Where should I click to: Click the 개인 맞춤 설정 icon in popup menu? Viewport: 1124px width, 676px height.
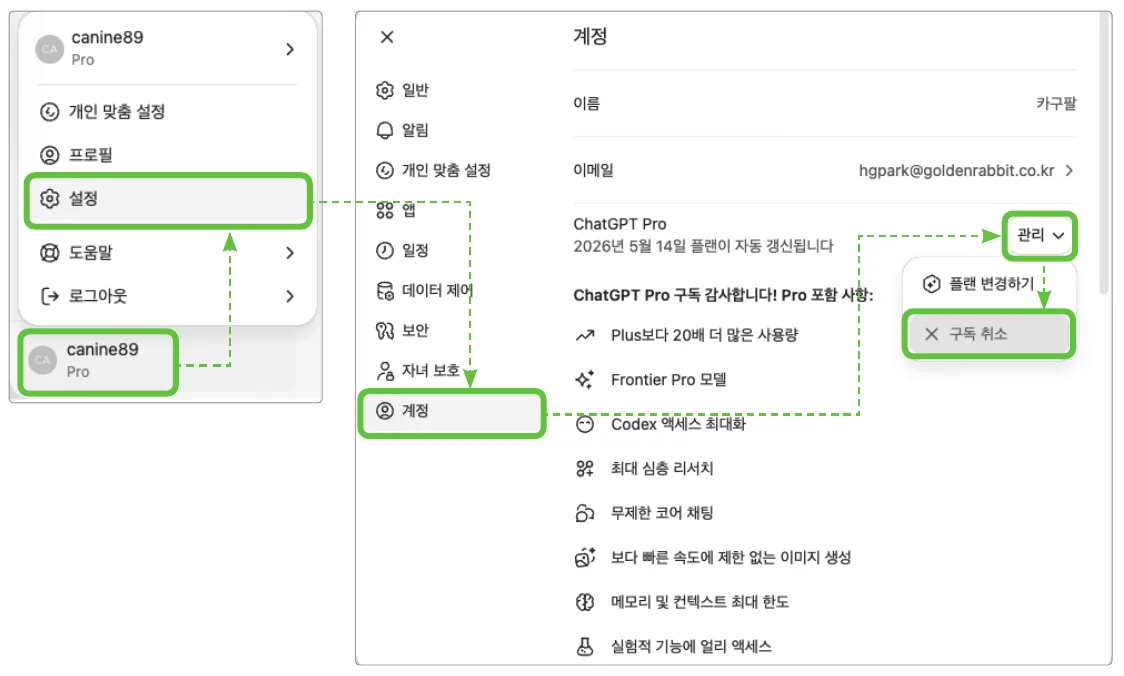coord(49,112)
